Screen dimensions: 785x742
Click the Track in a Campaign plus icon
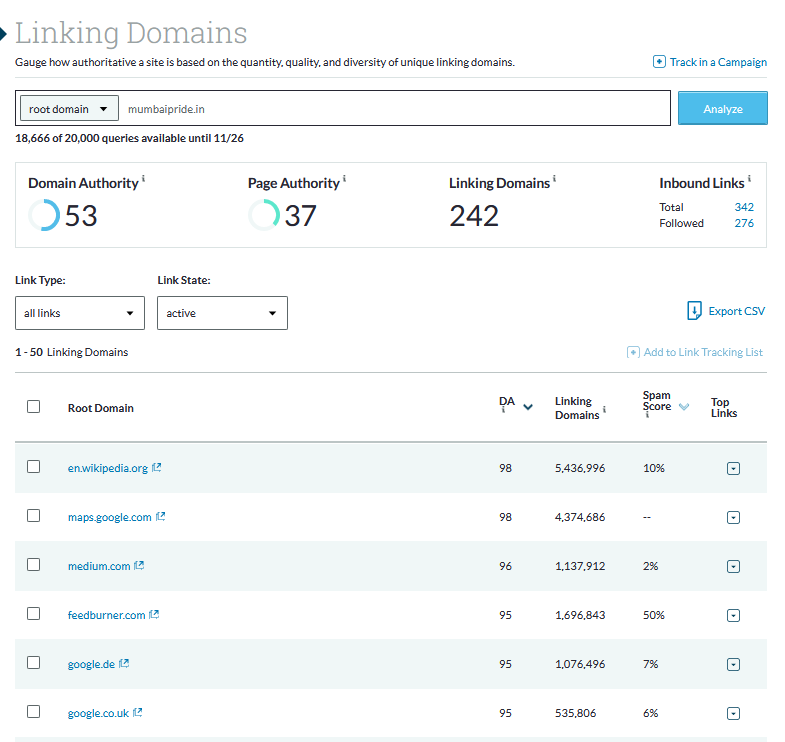[x=659, y=62]
